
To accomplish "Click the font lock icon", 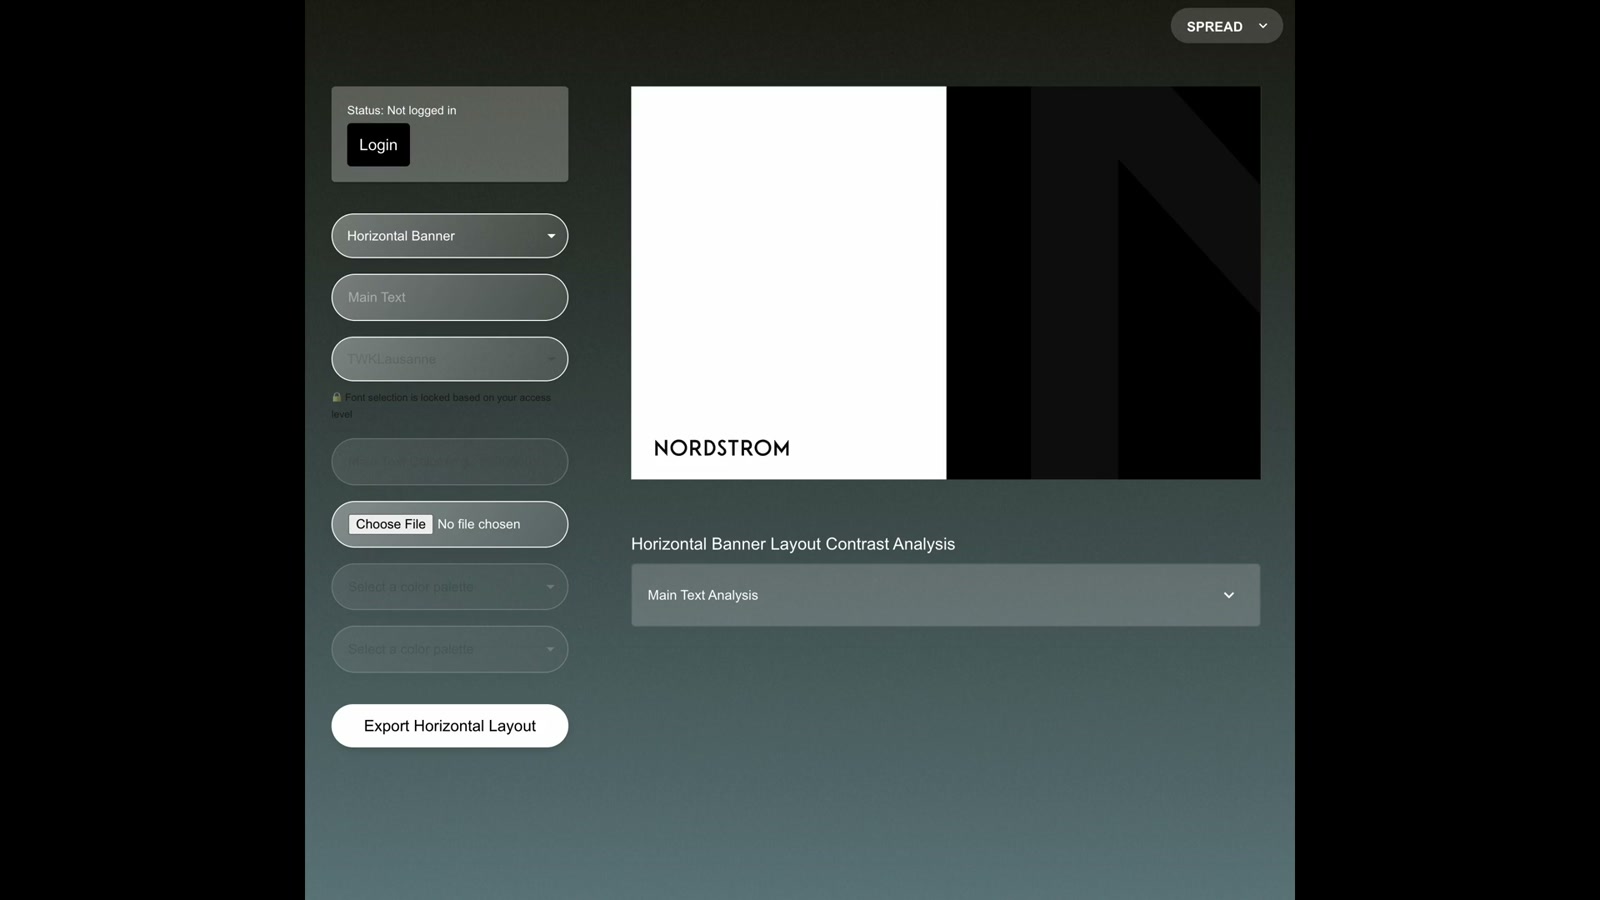I will point(337,397).
